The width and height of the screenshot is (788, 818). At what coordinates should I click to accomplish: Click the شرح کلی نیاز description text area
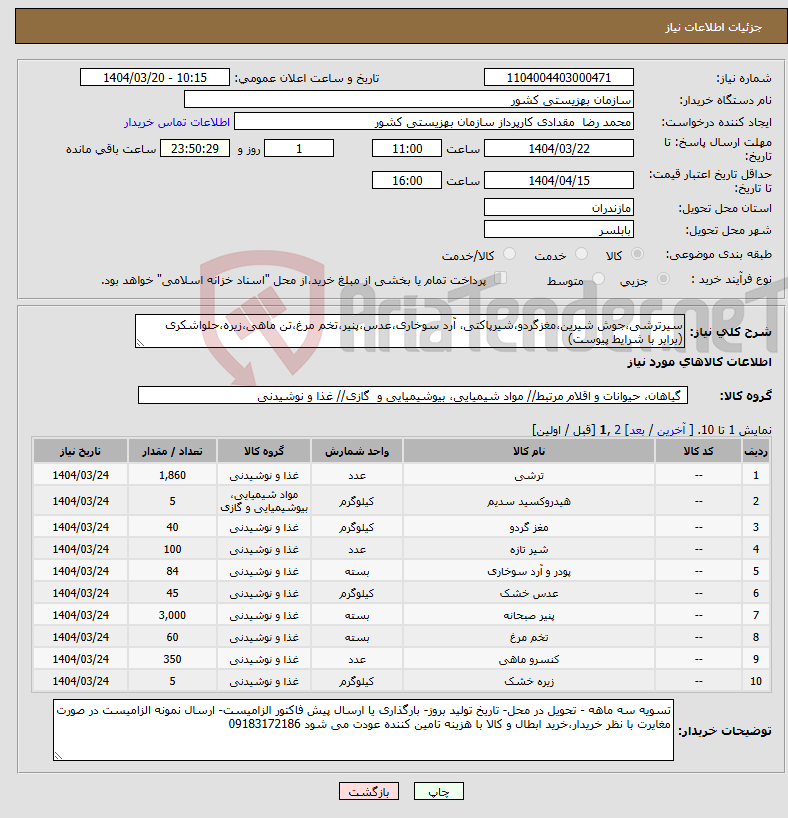point(410,331)
